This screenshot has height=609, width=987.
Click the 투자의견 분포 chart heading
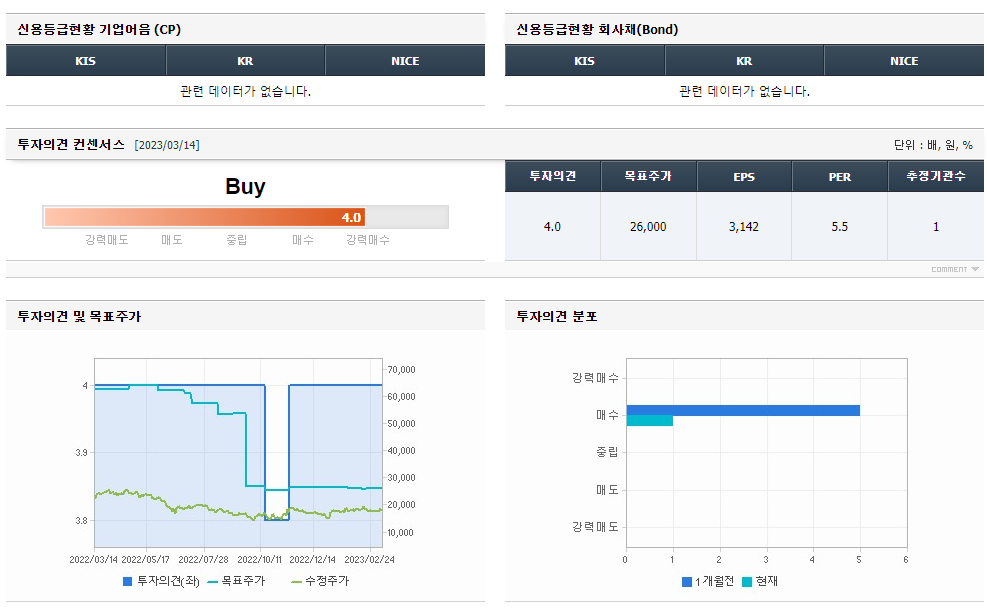tap(556, 316)
